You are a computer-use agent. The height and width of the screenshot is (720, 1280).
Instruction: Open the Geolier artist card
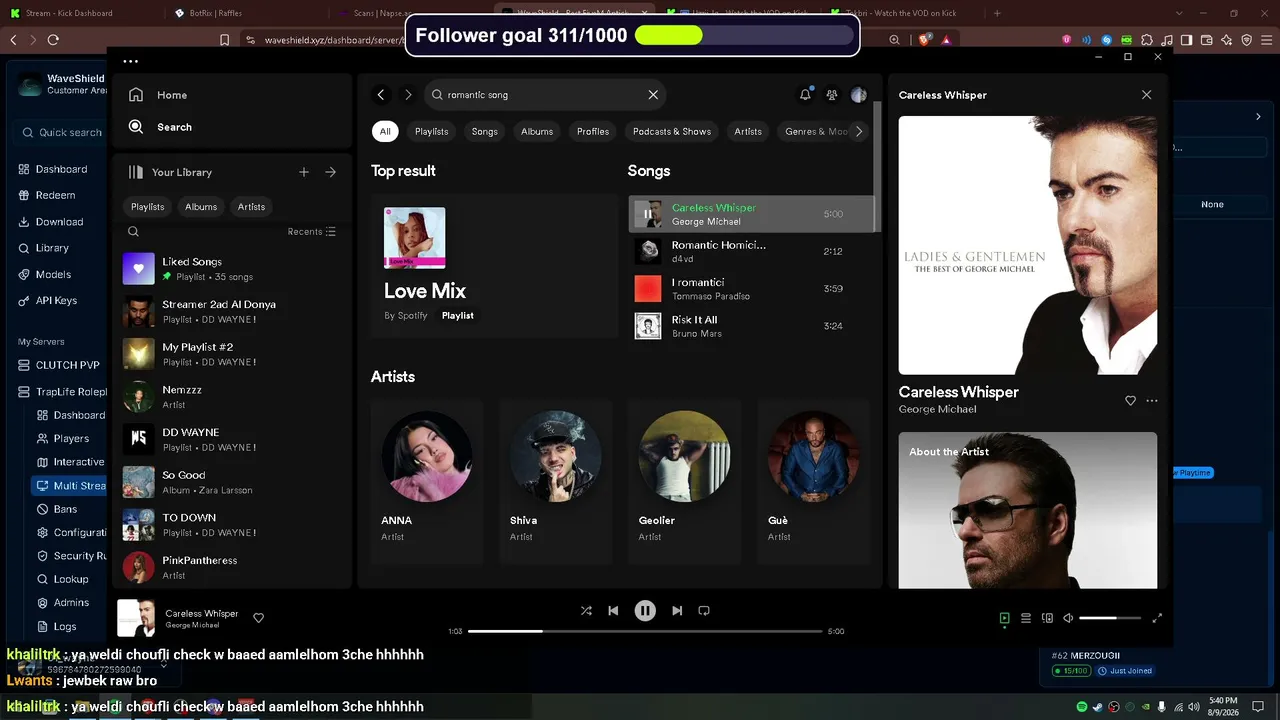685,481
